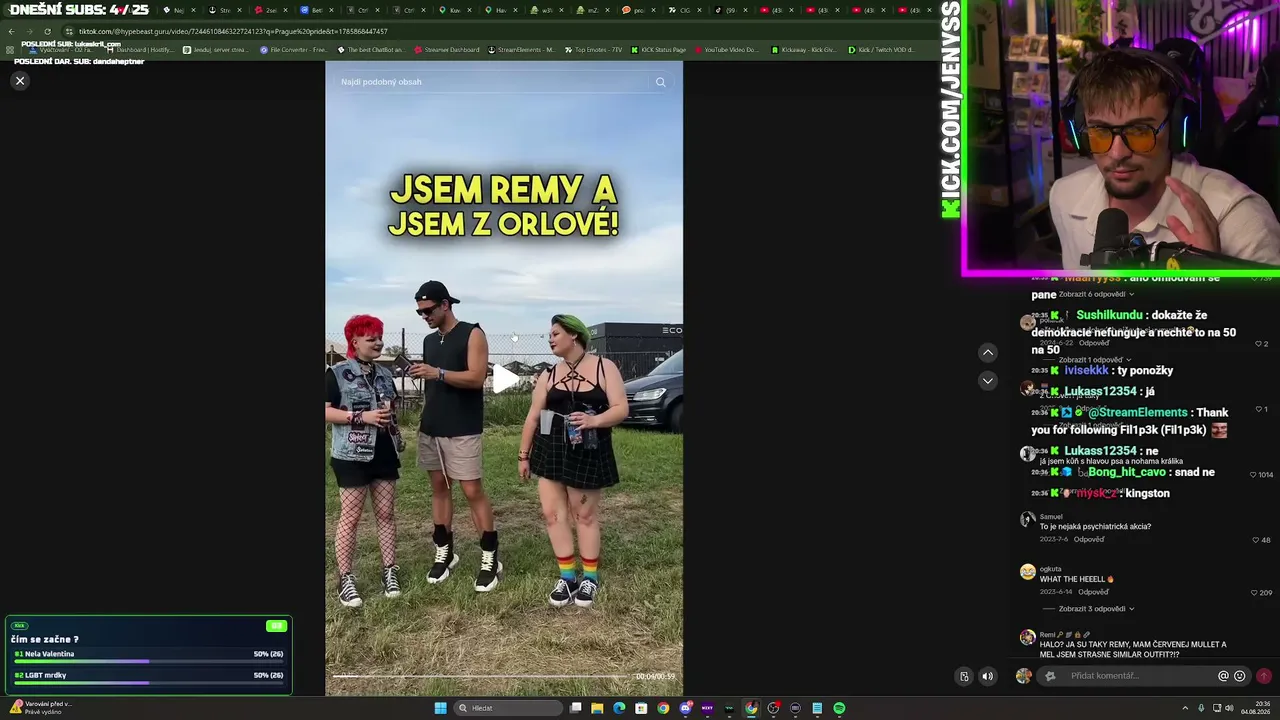Open File Explorer from the taskbar

tap(597, 708)
